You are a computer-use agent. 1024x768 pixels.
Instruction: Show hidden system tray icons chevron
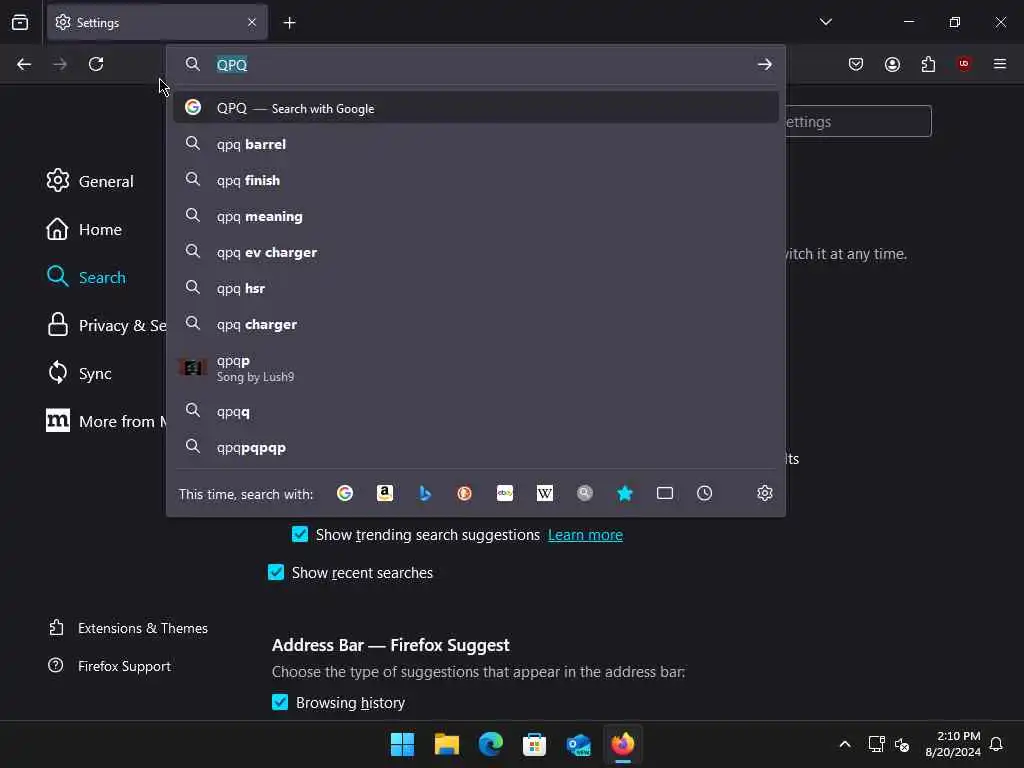click(844, 744)
